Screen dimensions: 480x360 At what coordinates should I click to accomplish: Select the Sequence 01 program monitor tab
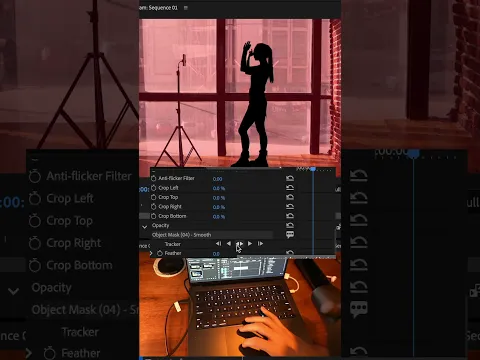[159, 8]
